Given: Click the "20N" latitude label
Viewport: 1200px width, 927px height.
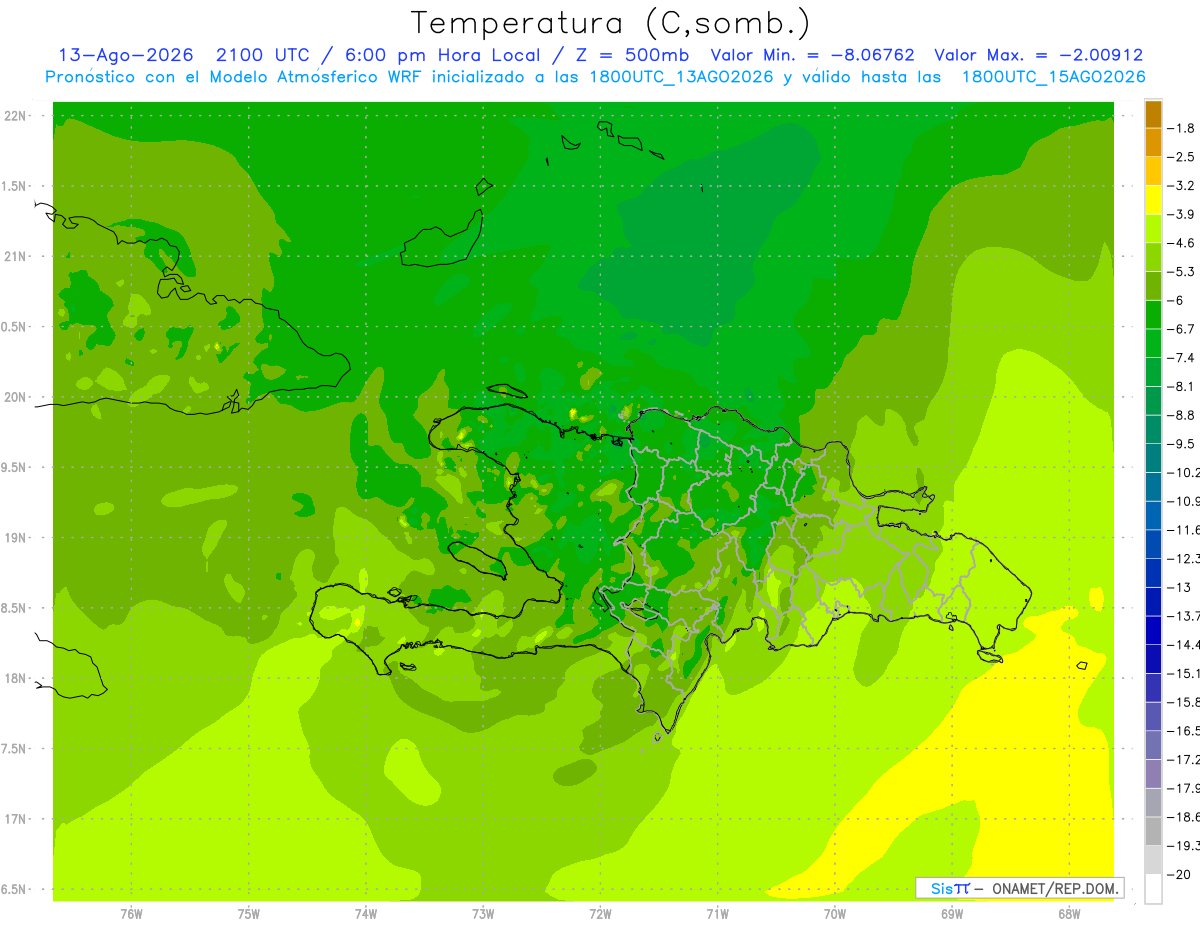Looking at the screenshot, I should point(14,398).
